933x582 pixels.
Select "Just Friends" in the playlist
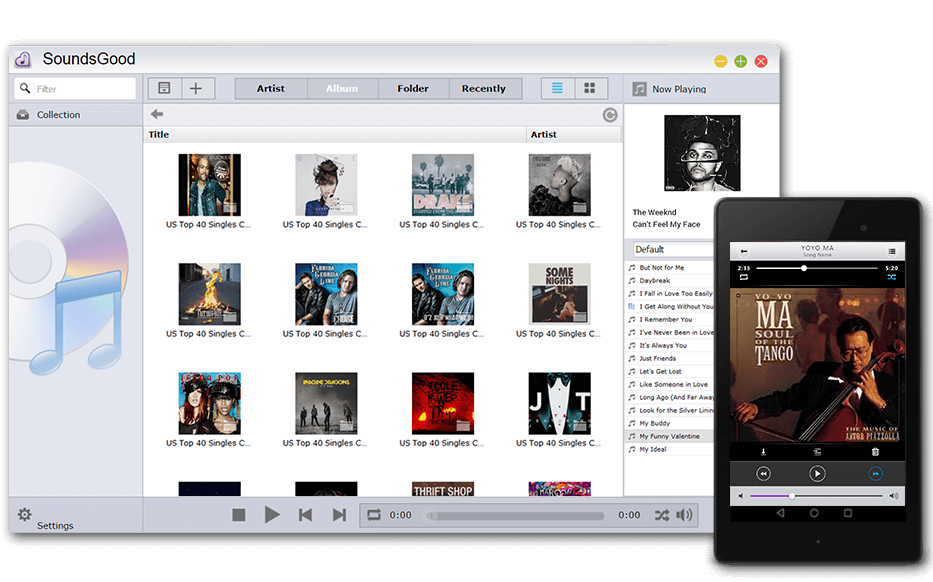(x=669, y=359)
